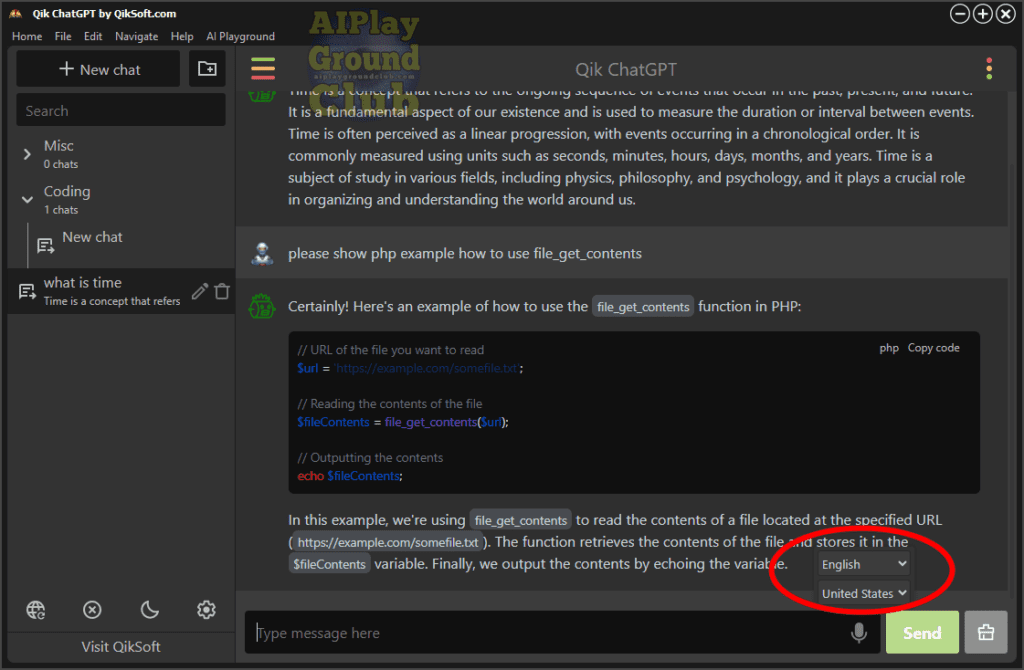Image resolution: width=1024 pixels, height=670 pixels.
Task: Click the 'https://example.com/somefile.txt' inline code tag
Action: 388,542
